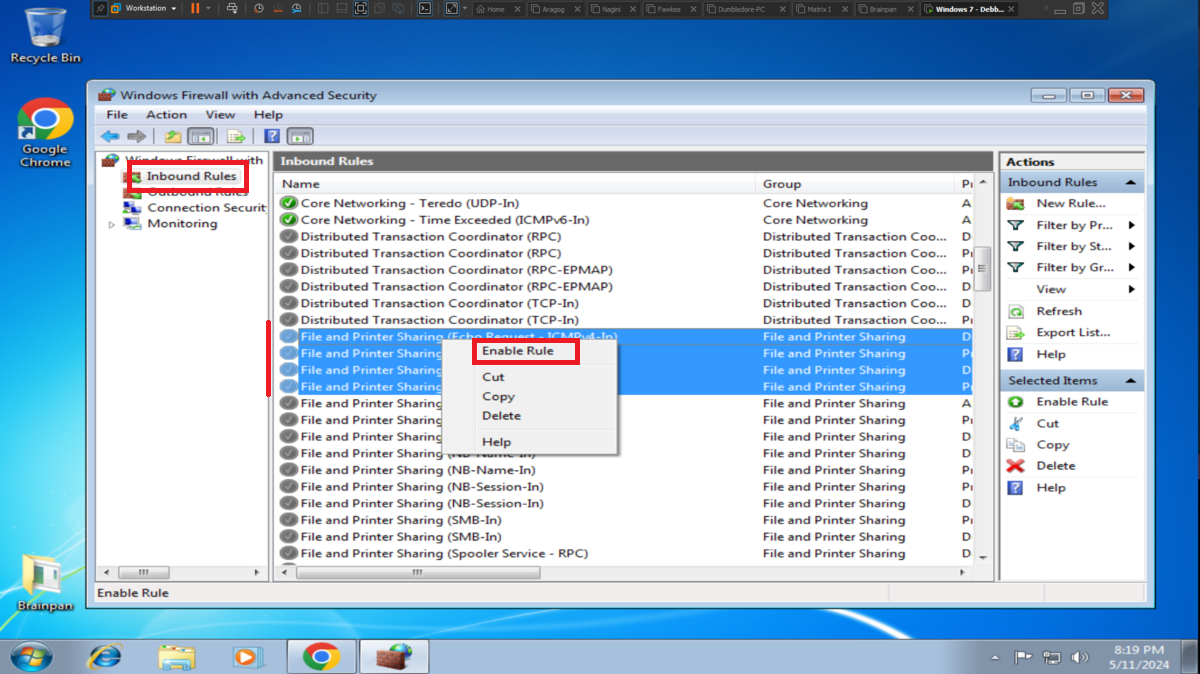Click the Recycle Bin desktop icon
This screenshot has height=674, width=1200.
tap(44, 36)
